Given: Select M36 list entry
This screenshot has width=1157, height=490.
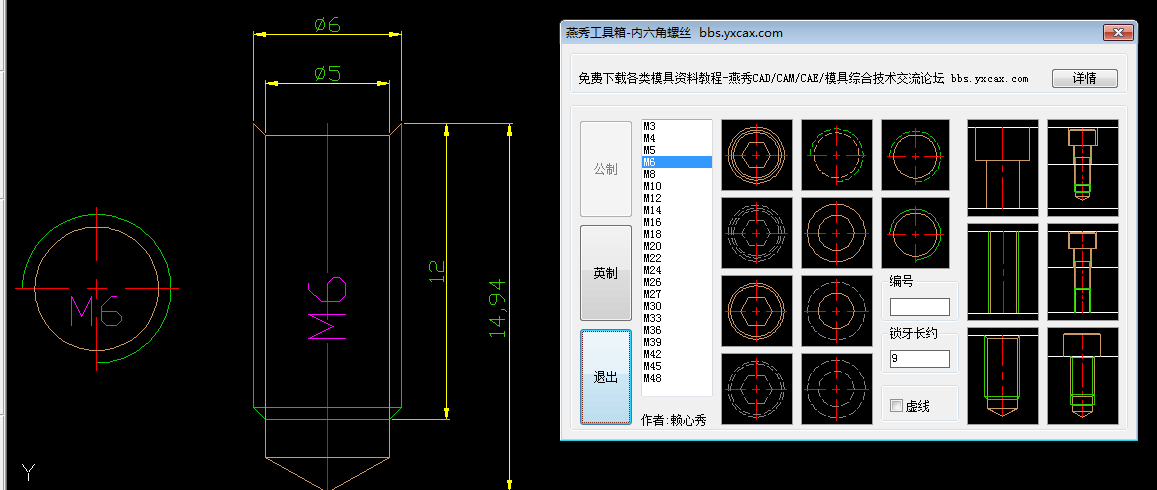Looking at the screenshot, I should click(x=677, y=330).
